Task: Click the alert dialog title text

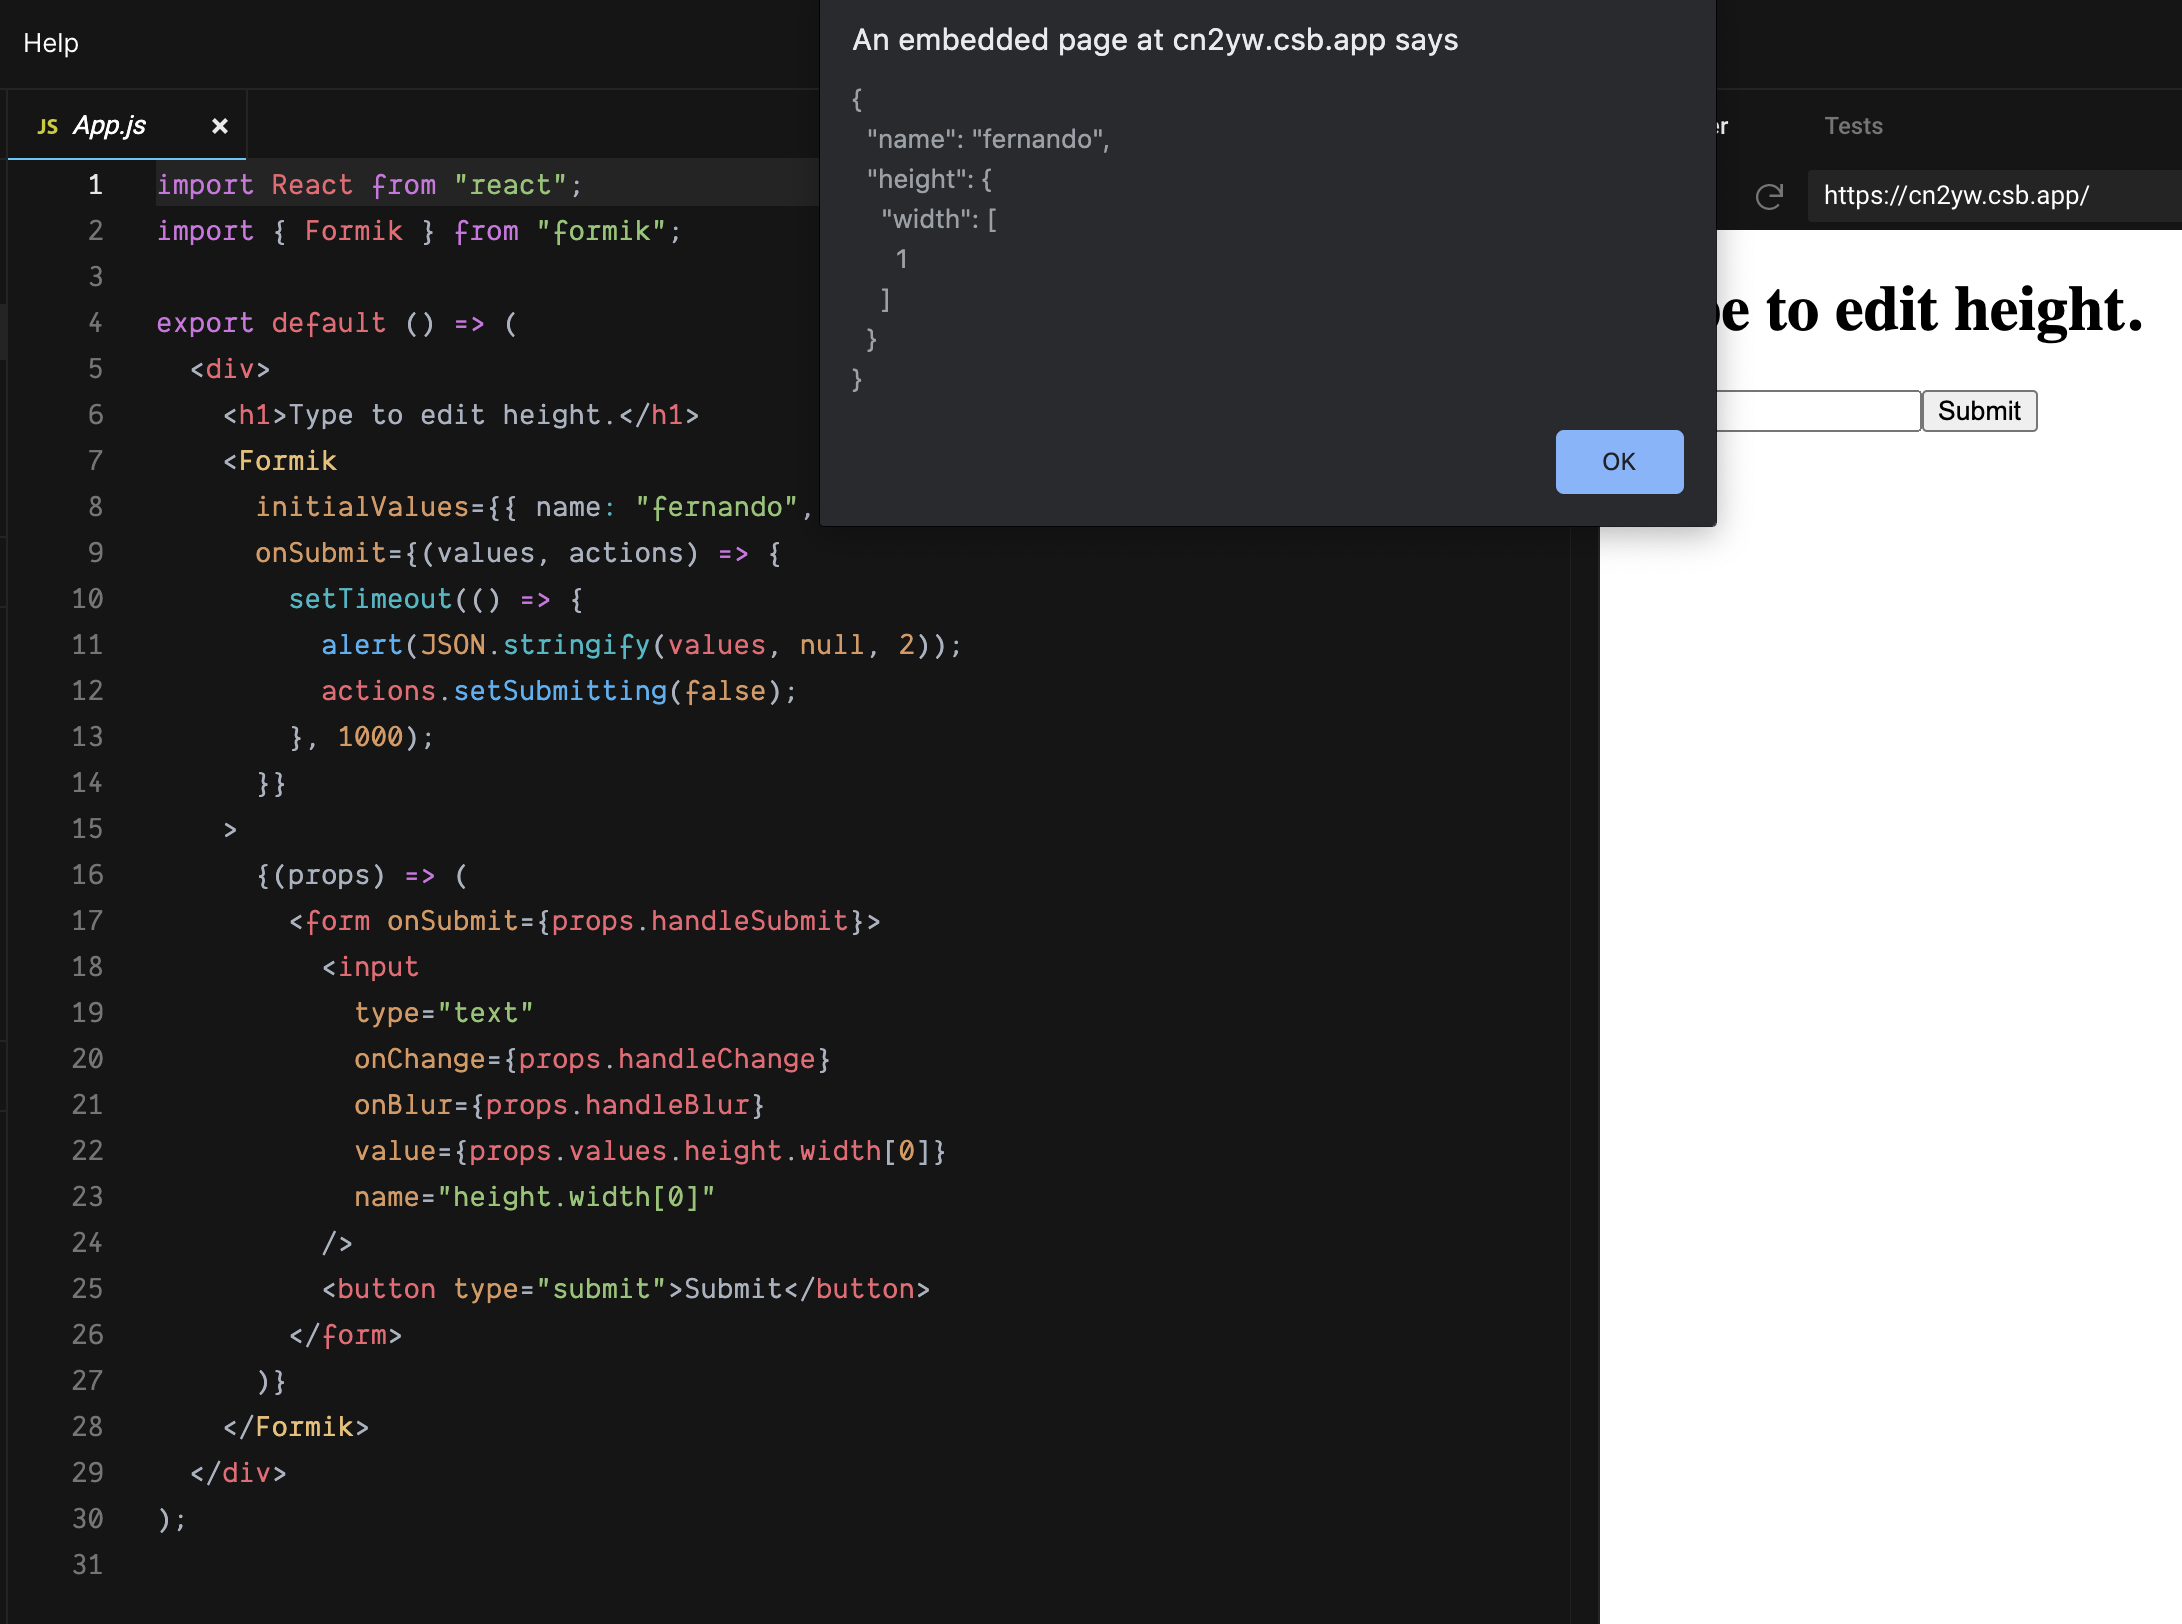Action: (x=1155, y=40)
